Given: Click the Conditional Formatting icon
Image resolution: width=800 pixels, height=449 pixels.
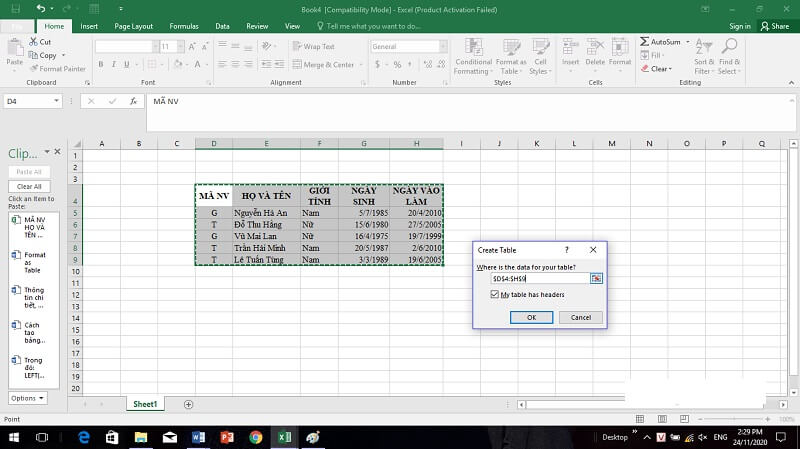Looking at the screenshot, I should coord(473,50).
